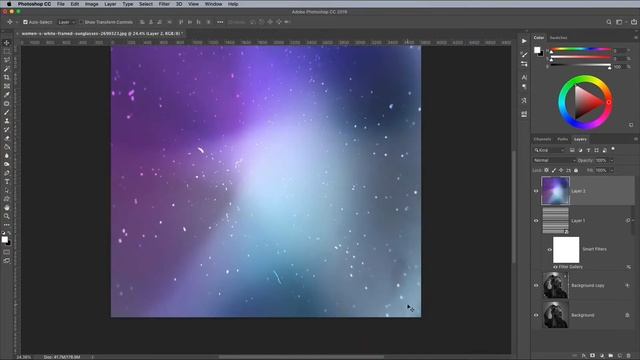This screenshot has height=360, width=640.
Task: Select the Layer 1 layer name
Action: point(578,221)
